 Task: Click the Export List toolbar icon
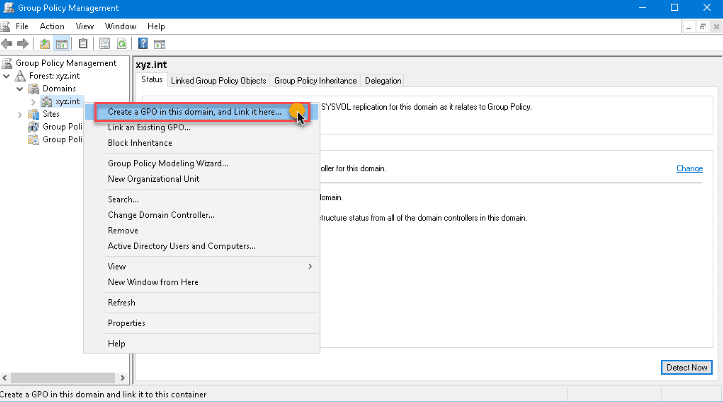[105, 44]
